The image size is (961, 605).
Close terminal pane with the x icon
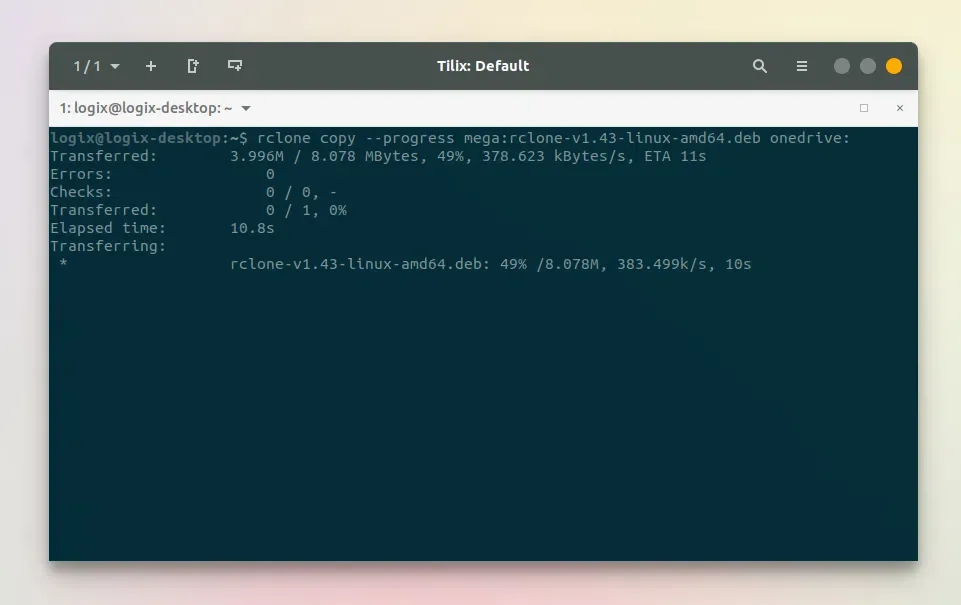tap(900, 108)
